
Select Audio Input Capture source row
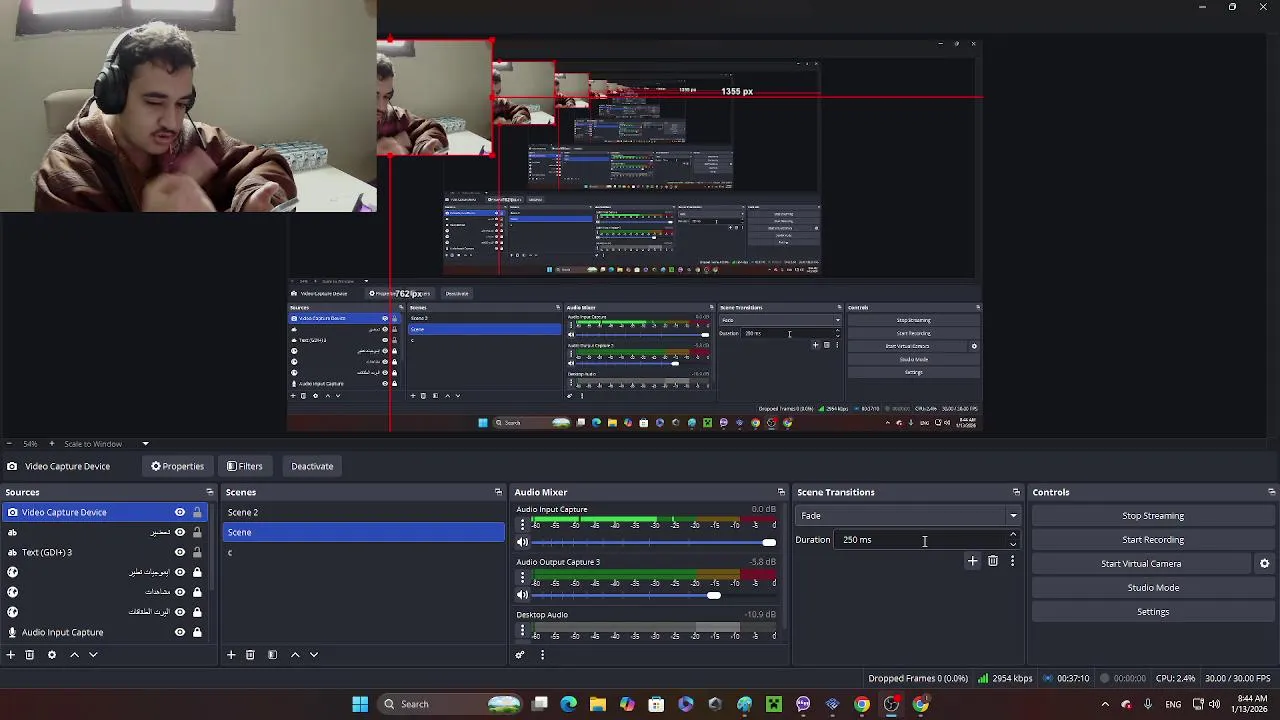104,632
